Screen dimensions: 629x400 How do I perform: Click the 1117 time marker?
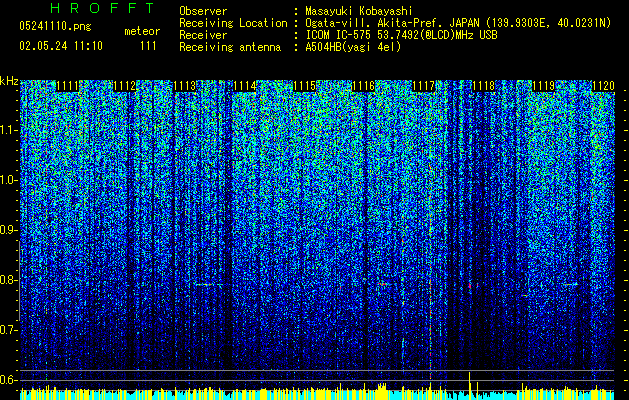point(424,86)
